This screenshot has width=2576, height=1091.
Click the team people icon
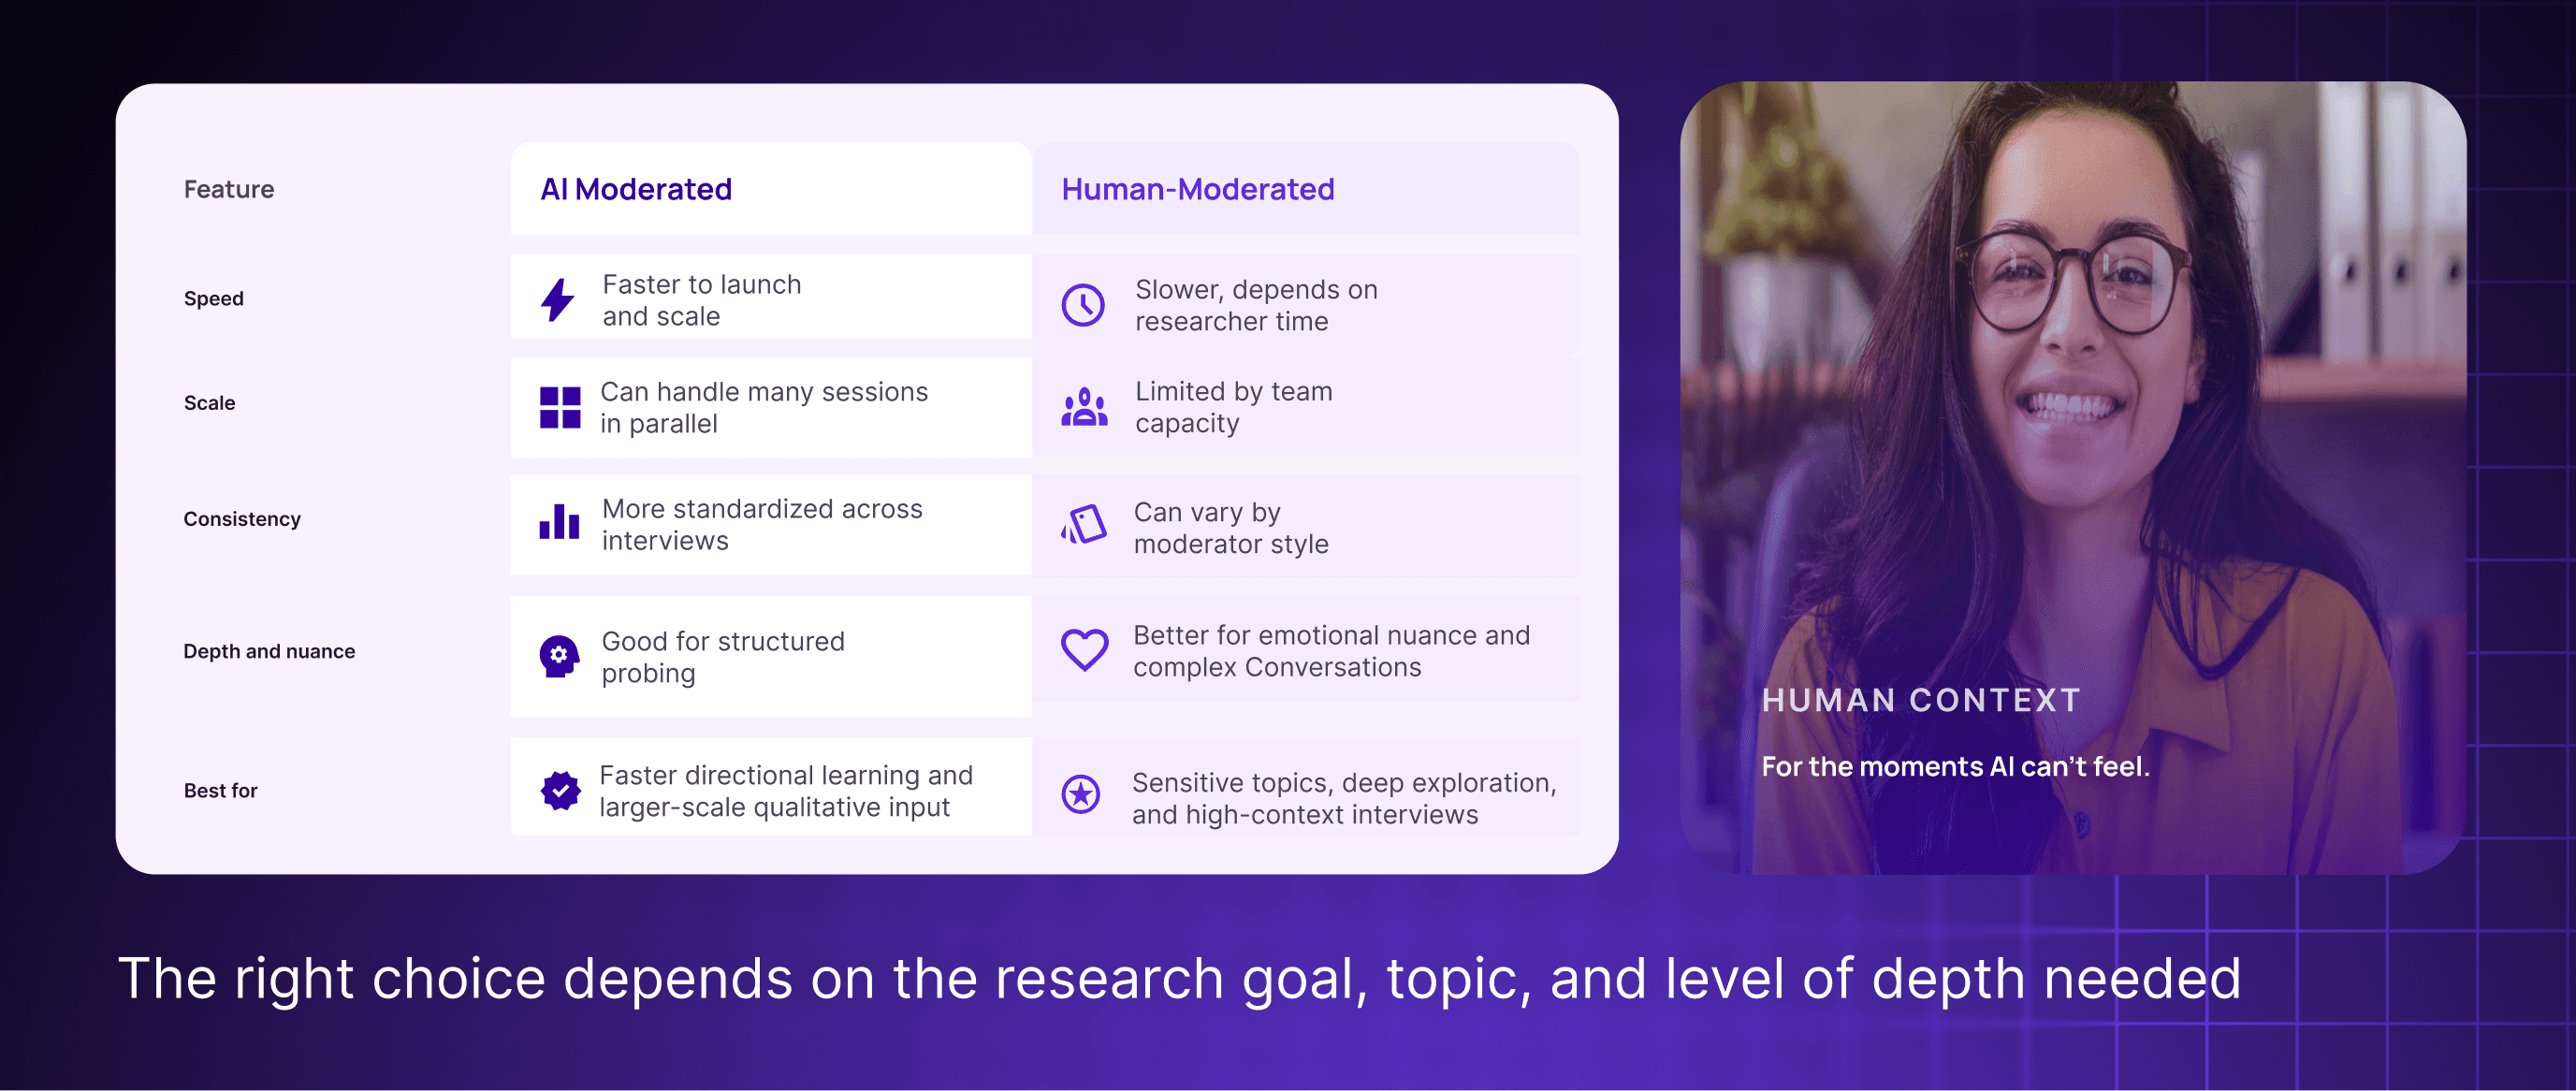(x=1084, y=407)
